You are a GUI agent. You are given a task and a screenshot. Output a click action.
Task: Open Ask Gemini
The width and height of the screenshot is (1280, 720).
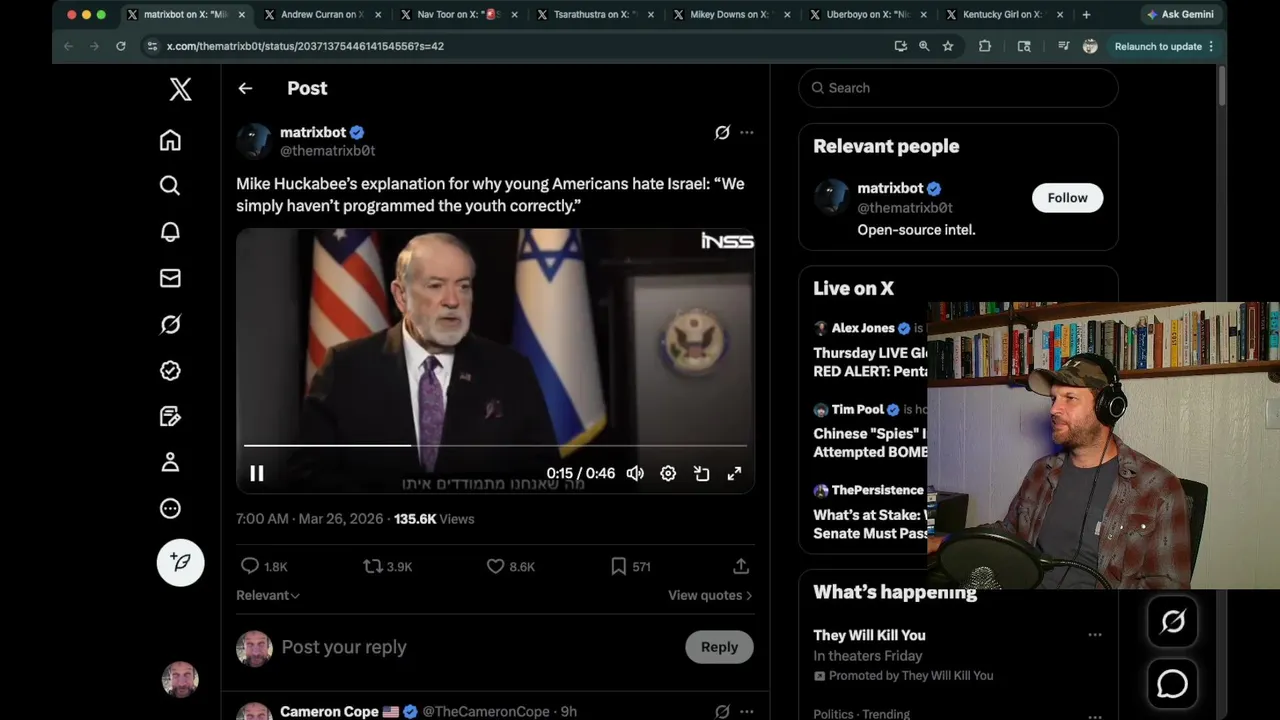(x=1180, y=15)
